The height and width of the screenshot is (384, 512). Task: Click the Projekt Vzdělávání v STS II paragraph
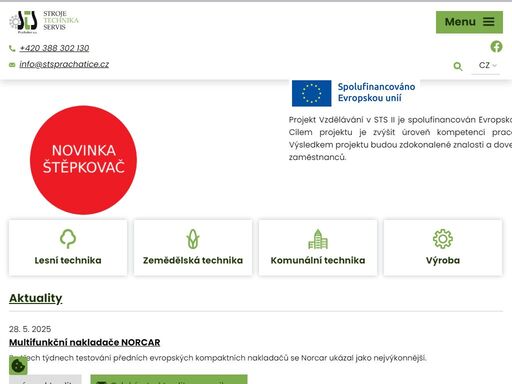click(400, 138)
